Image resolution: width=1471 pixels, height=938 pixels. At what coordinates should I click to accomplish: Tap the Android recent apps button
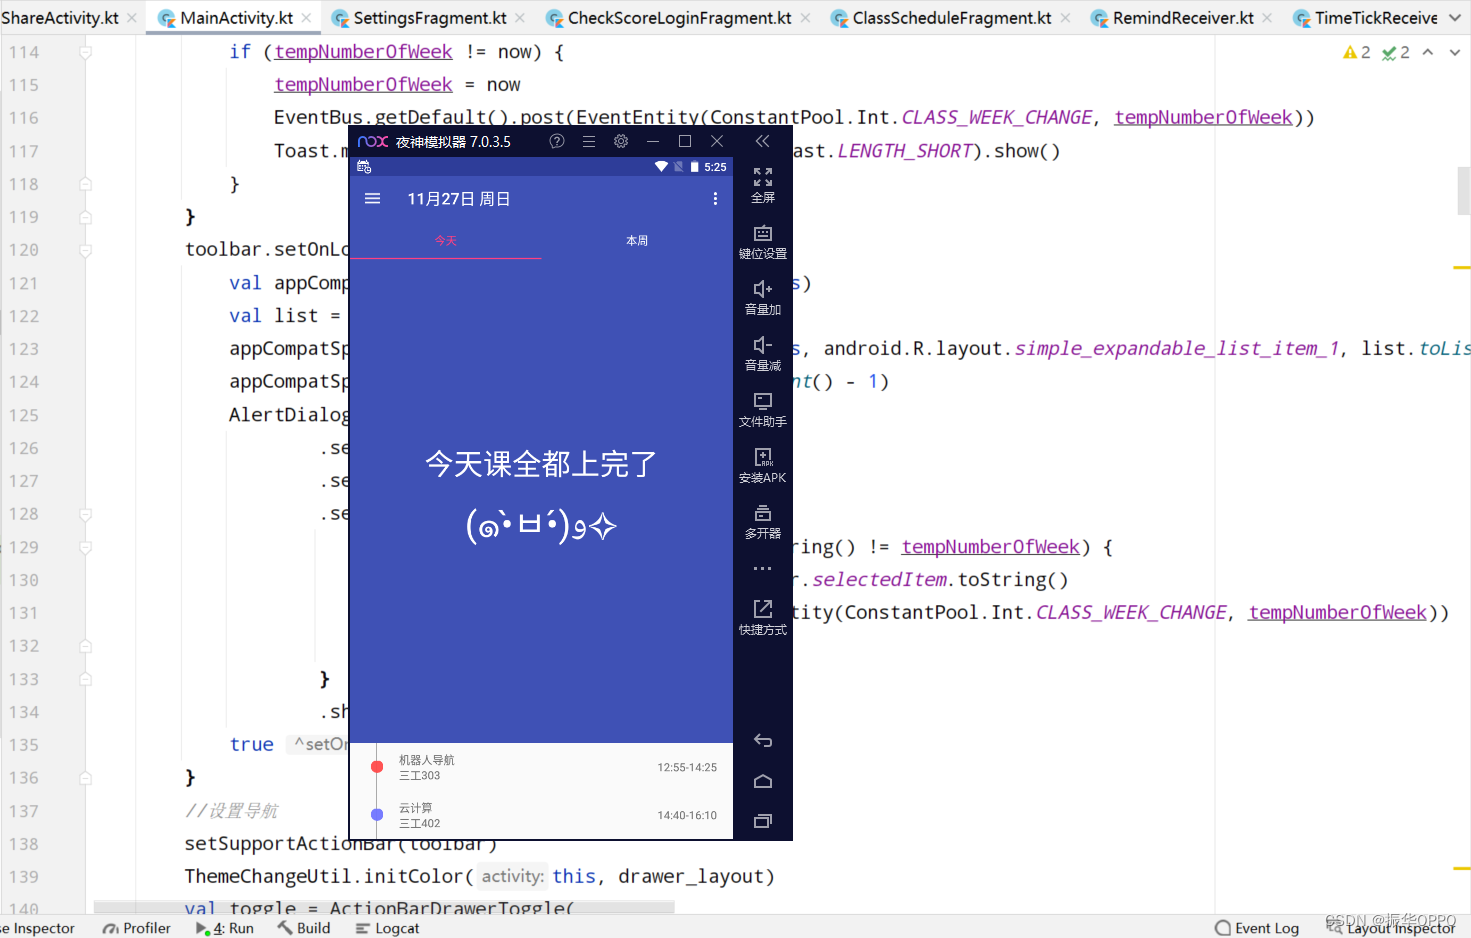763,821
